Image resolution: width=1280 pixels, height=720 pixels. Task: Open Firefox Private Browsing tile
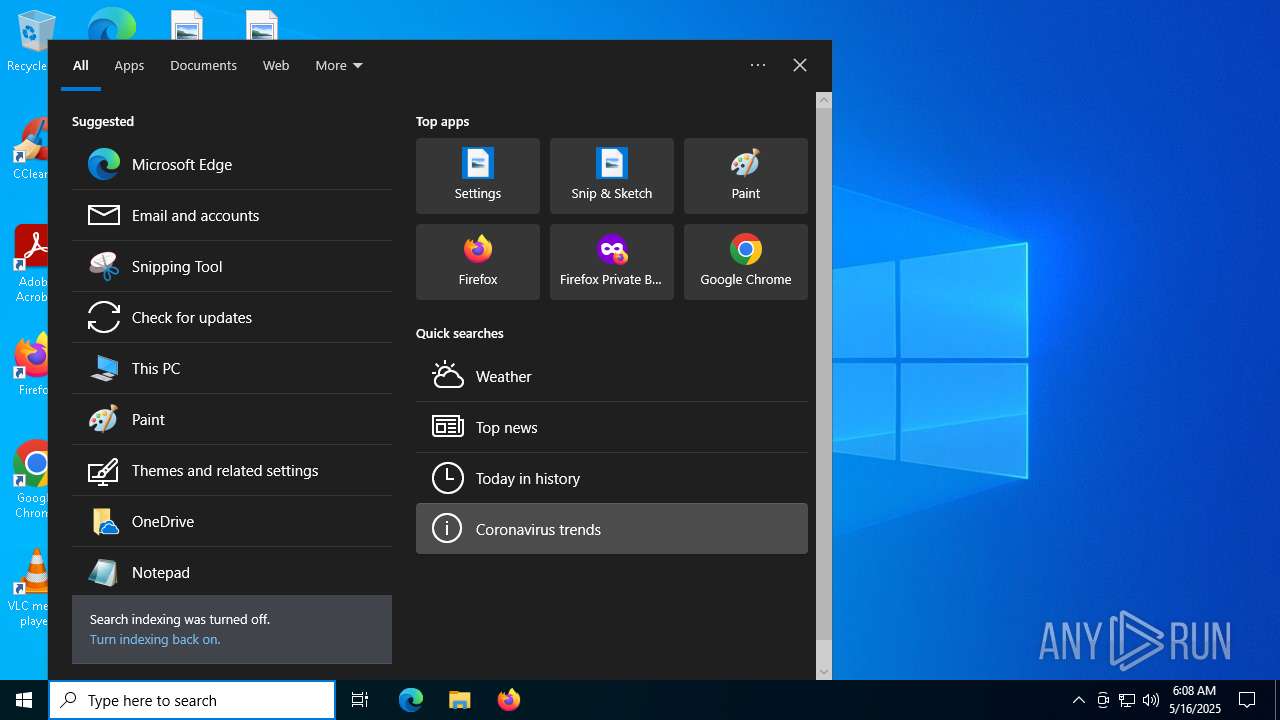(612, 262)
